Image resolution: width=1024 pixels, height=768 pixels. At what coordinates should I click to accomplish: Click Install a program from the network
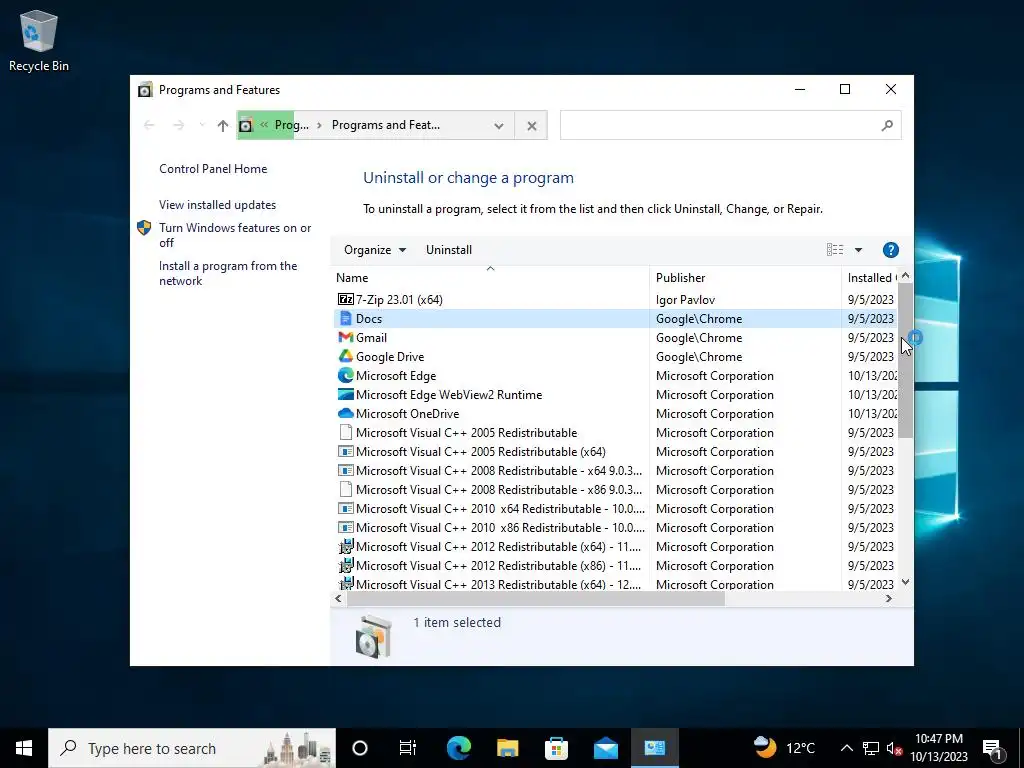click(228, 274)
